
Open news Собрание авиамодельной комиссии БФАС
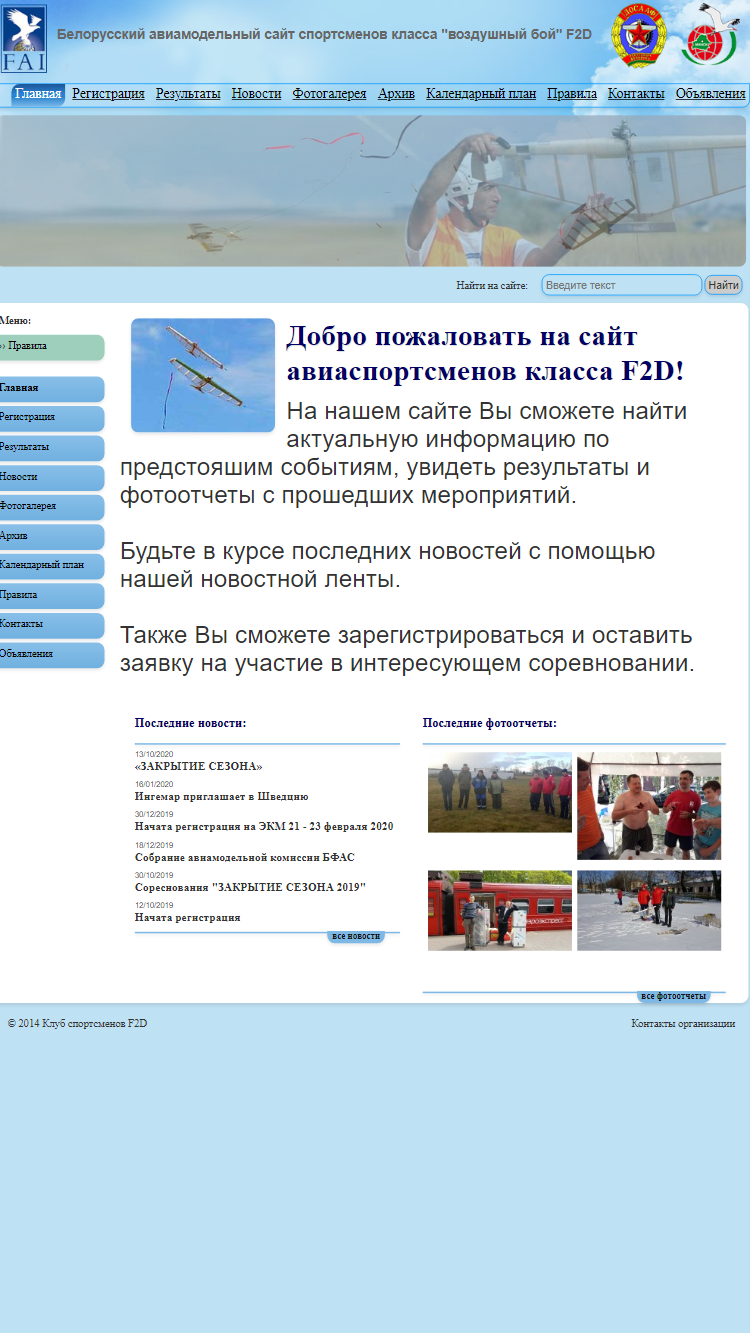[245, 858]
